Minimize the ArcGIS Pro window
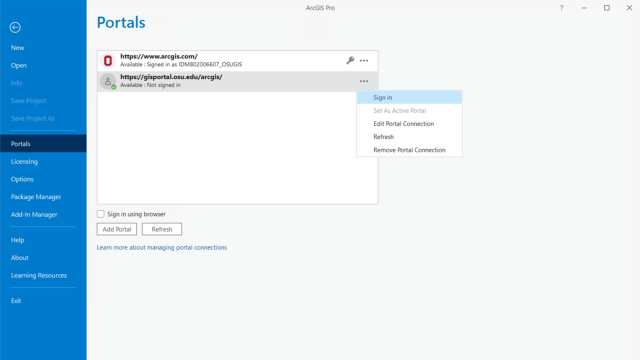 coord(584,8)
